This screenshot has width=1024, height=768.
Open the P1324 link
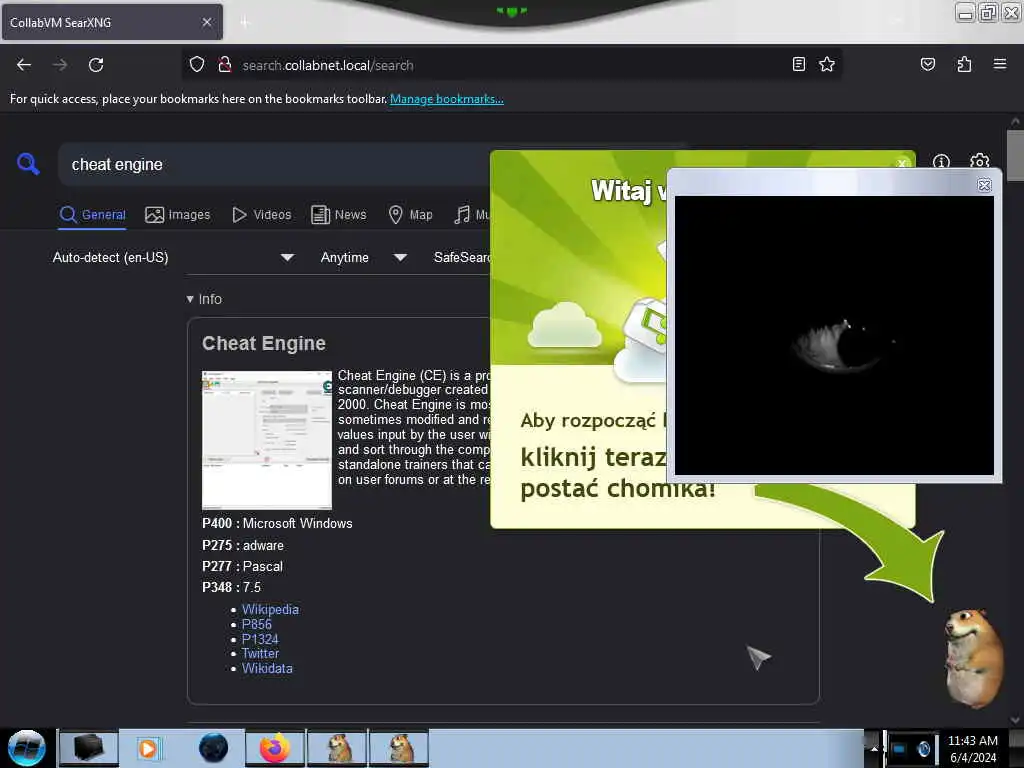click(260, 639)
